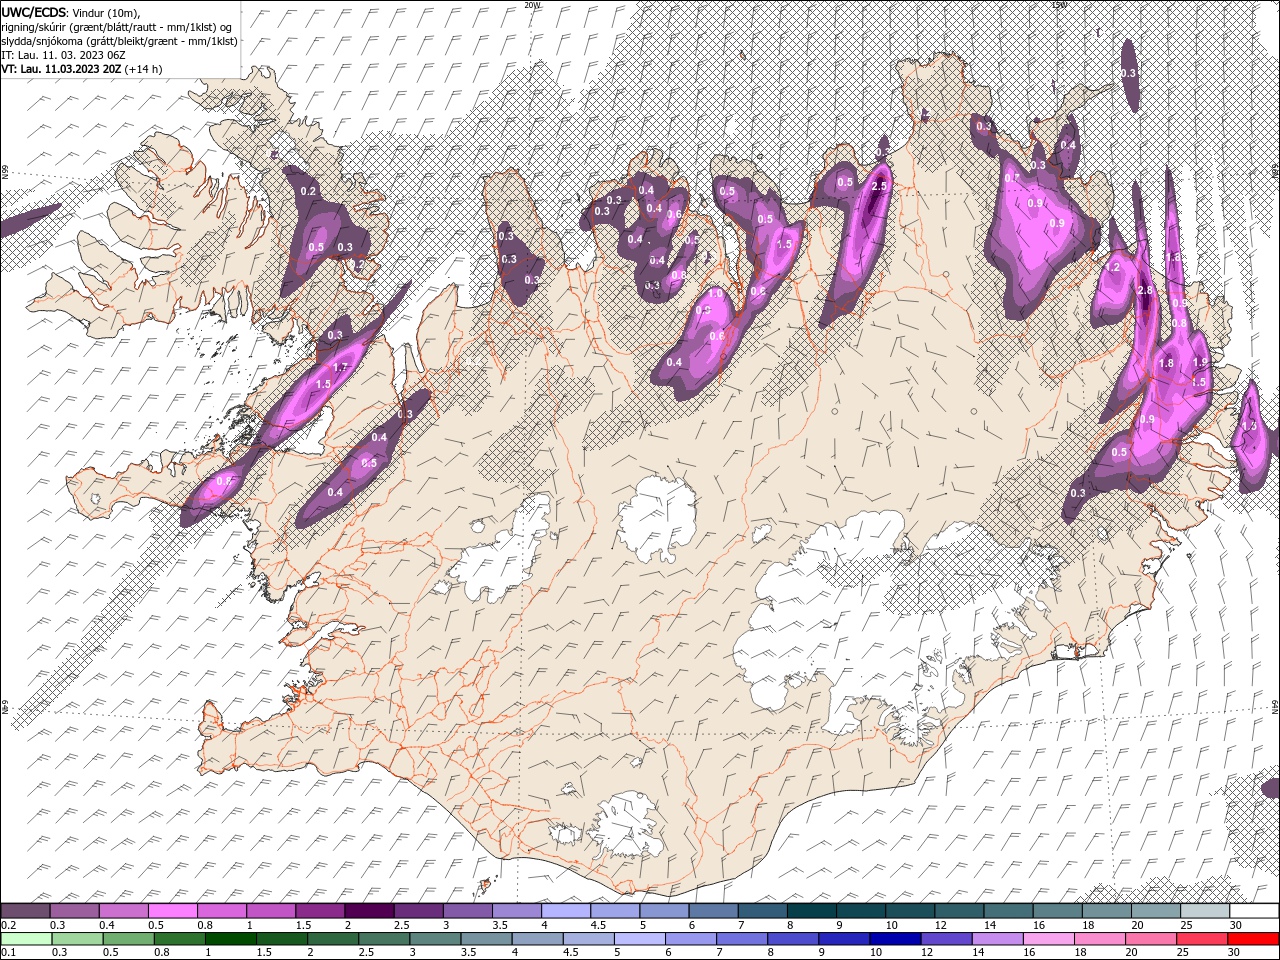This screenshot has height=960, width=1280.
Task: Click the 15W longitude label
Action: (1058, 5)
